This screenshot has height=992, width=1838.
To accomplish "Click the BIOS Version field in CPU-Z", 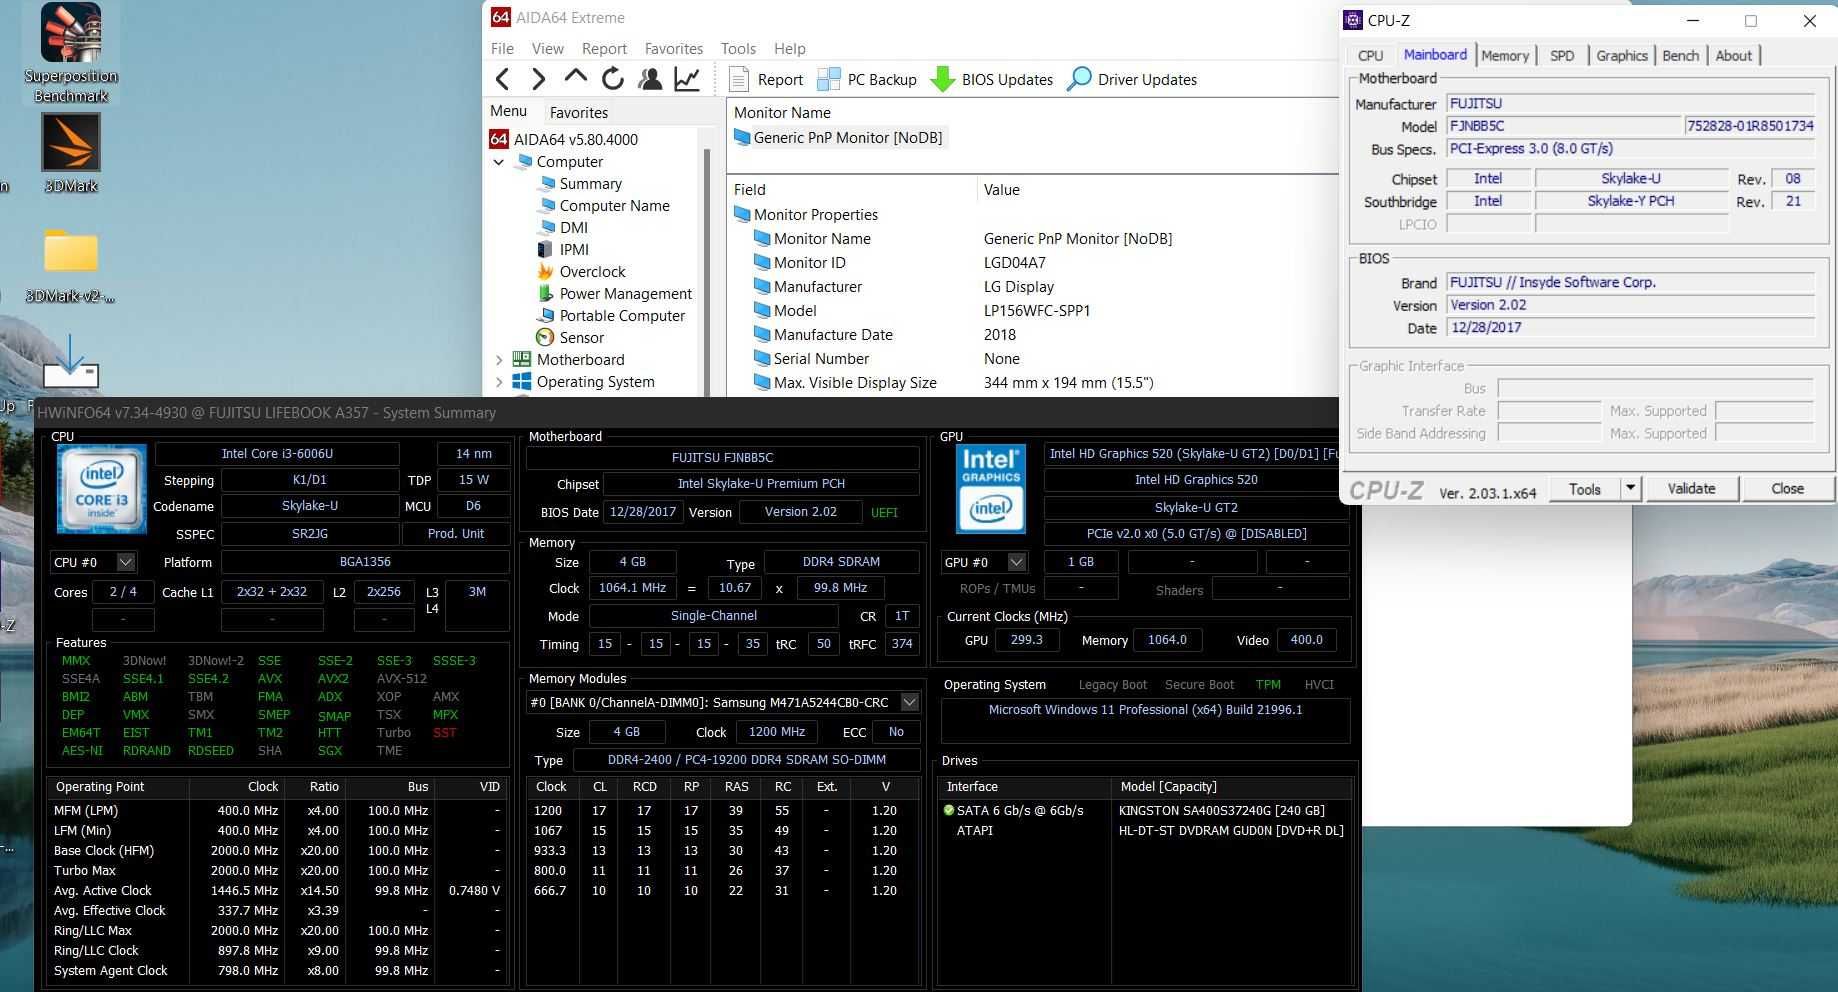I will point(1629,305).
